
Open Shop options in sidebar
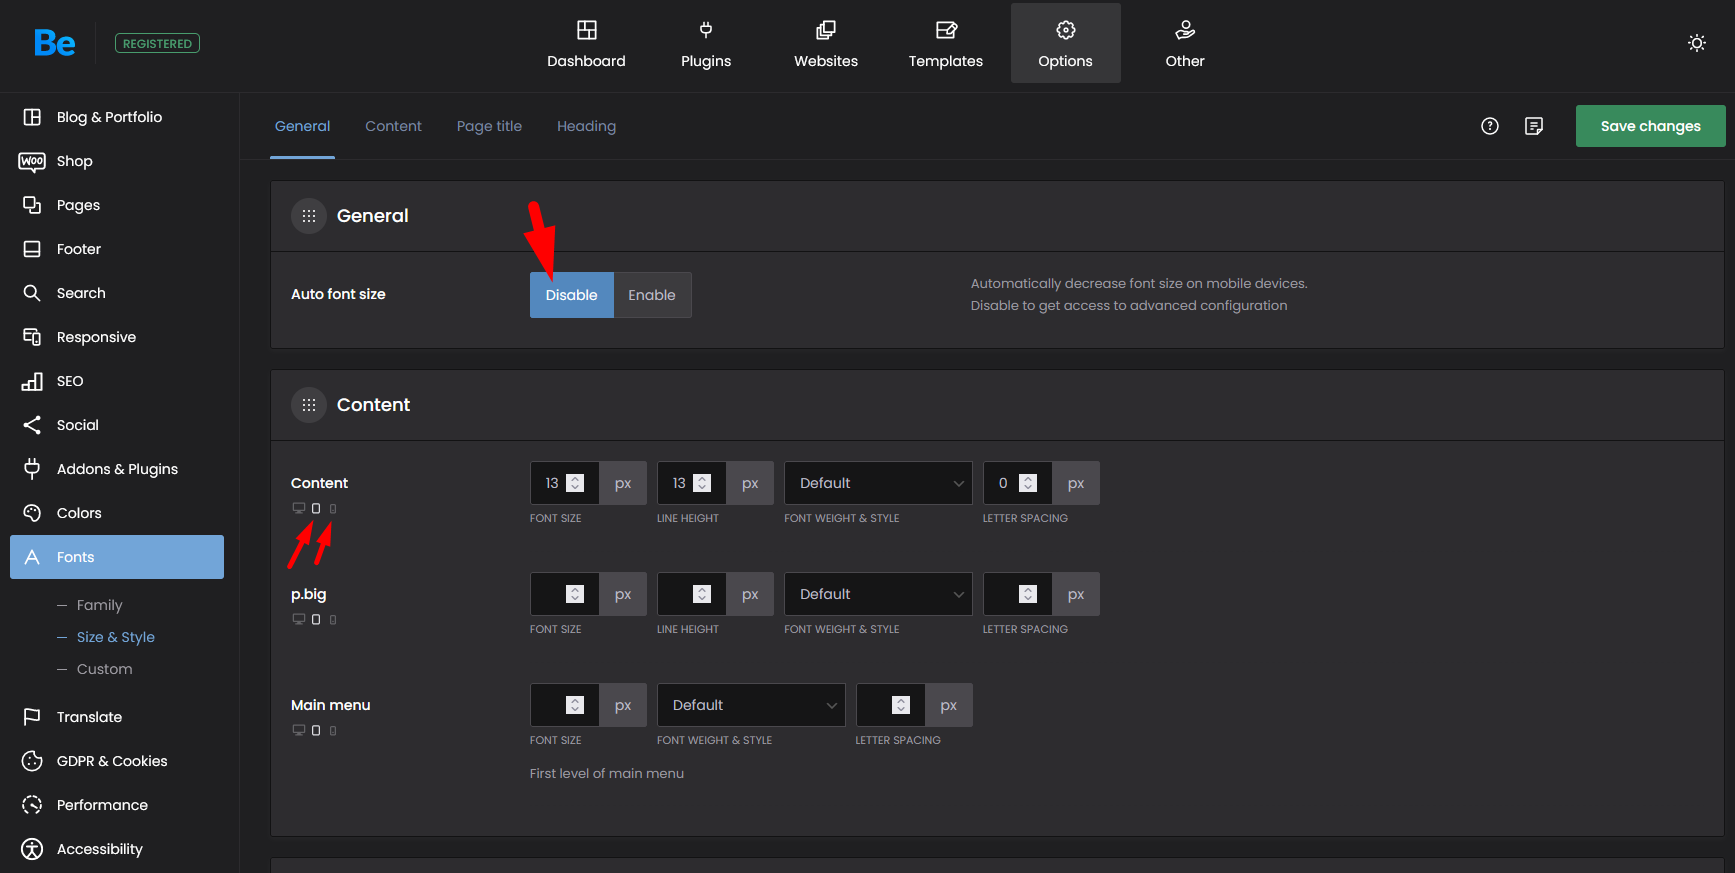pyautogui.click(x=117, y=161)
